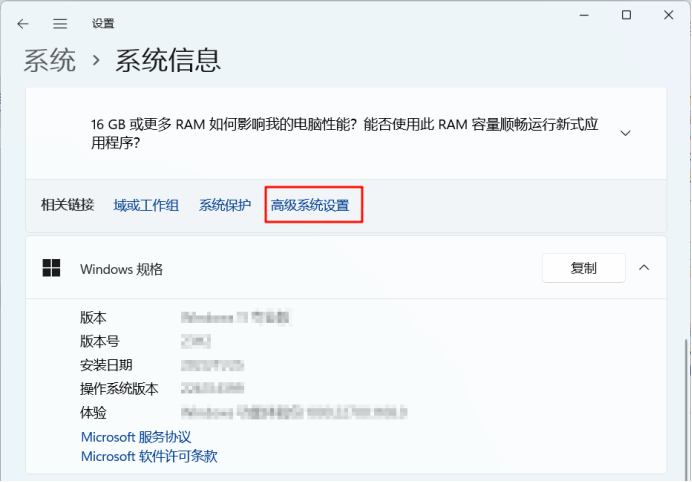This screenshot has width=692, height=482.
Task: Click the 安装日期 label
Action: pos(106,365)
